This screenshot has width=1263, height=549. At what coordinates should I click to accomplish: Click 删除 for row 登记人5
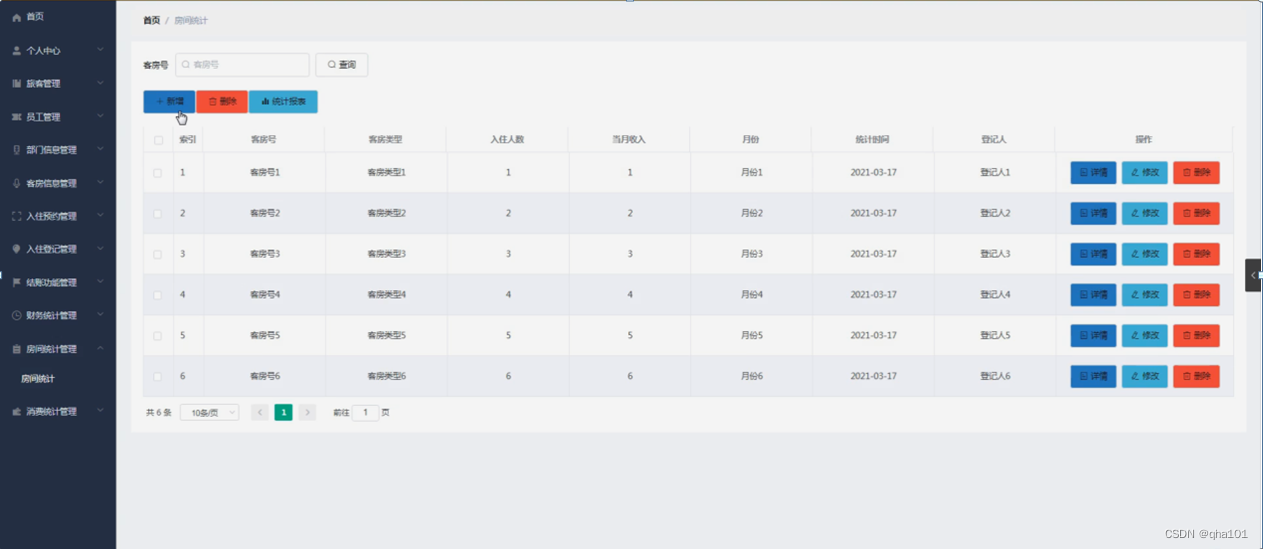click(1196, 335)
